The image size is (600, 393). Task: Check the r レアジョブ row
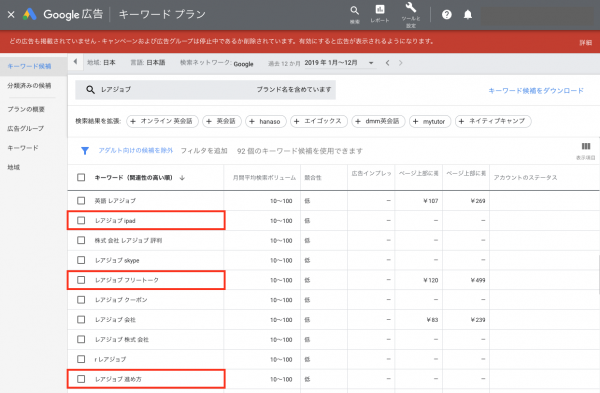click(81, 359)
